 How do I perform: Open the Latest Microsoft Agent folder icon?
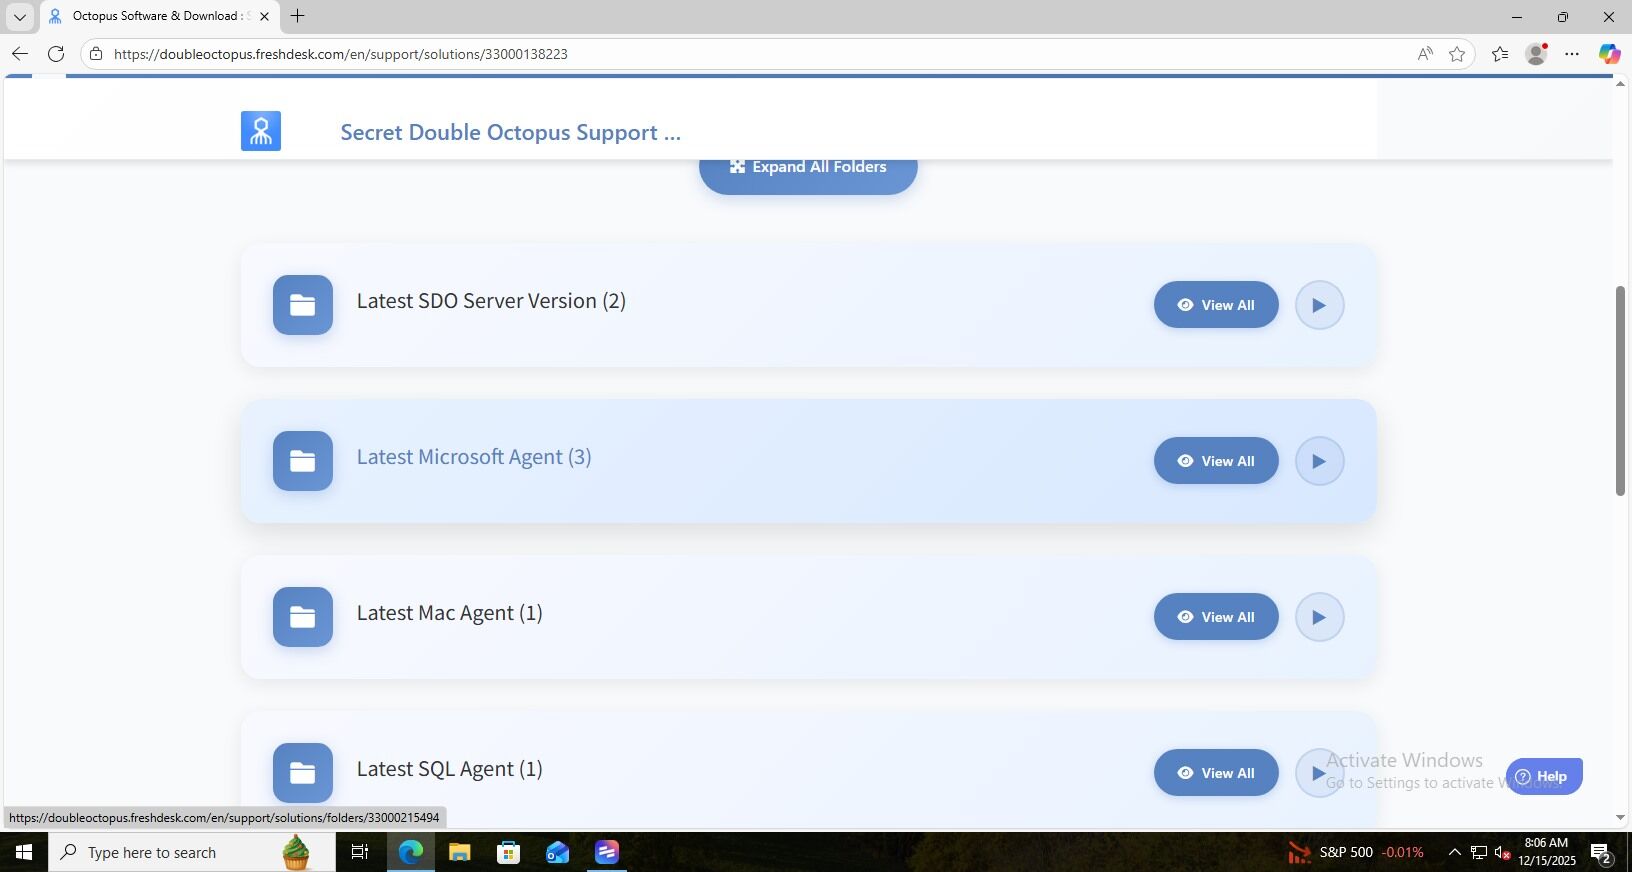303,461
